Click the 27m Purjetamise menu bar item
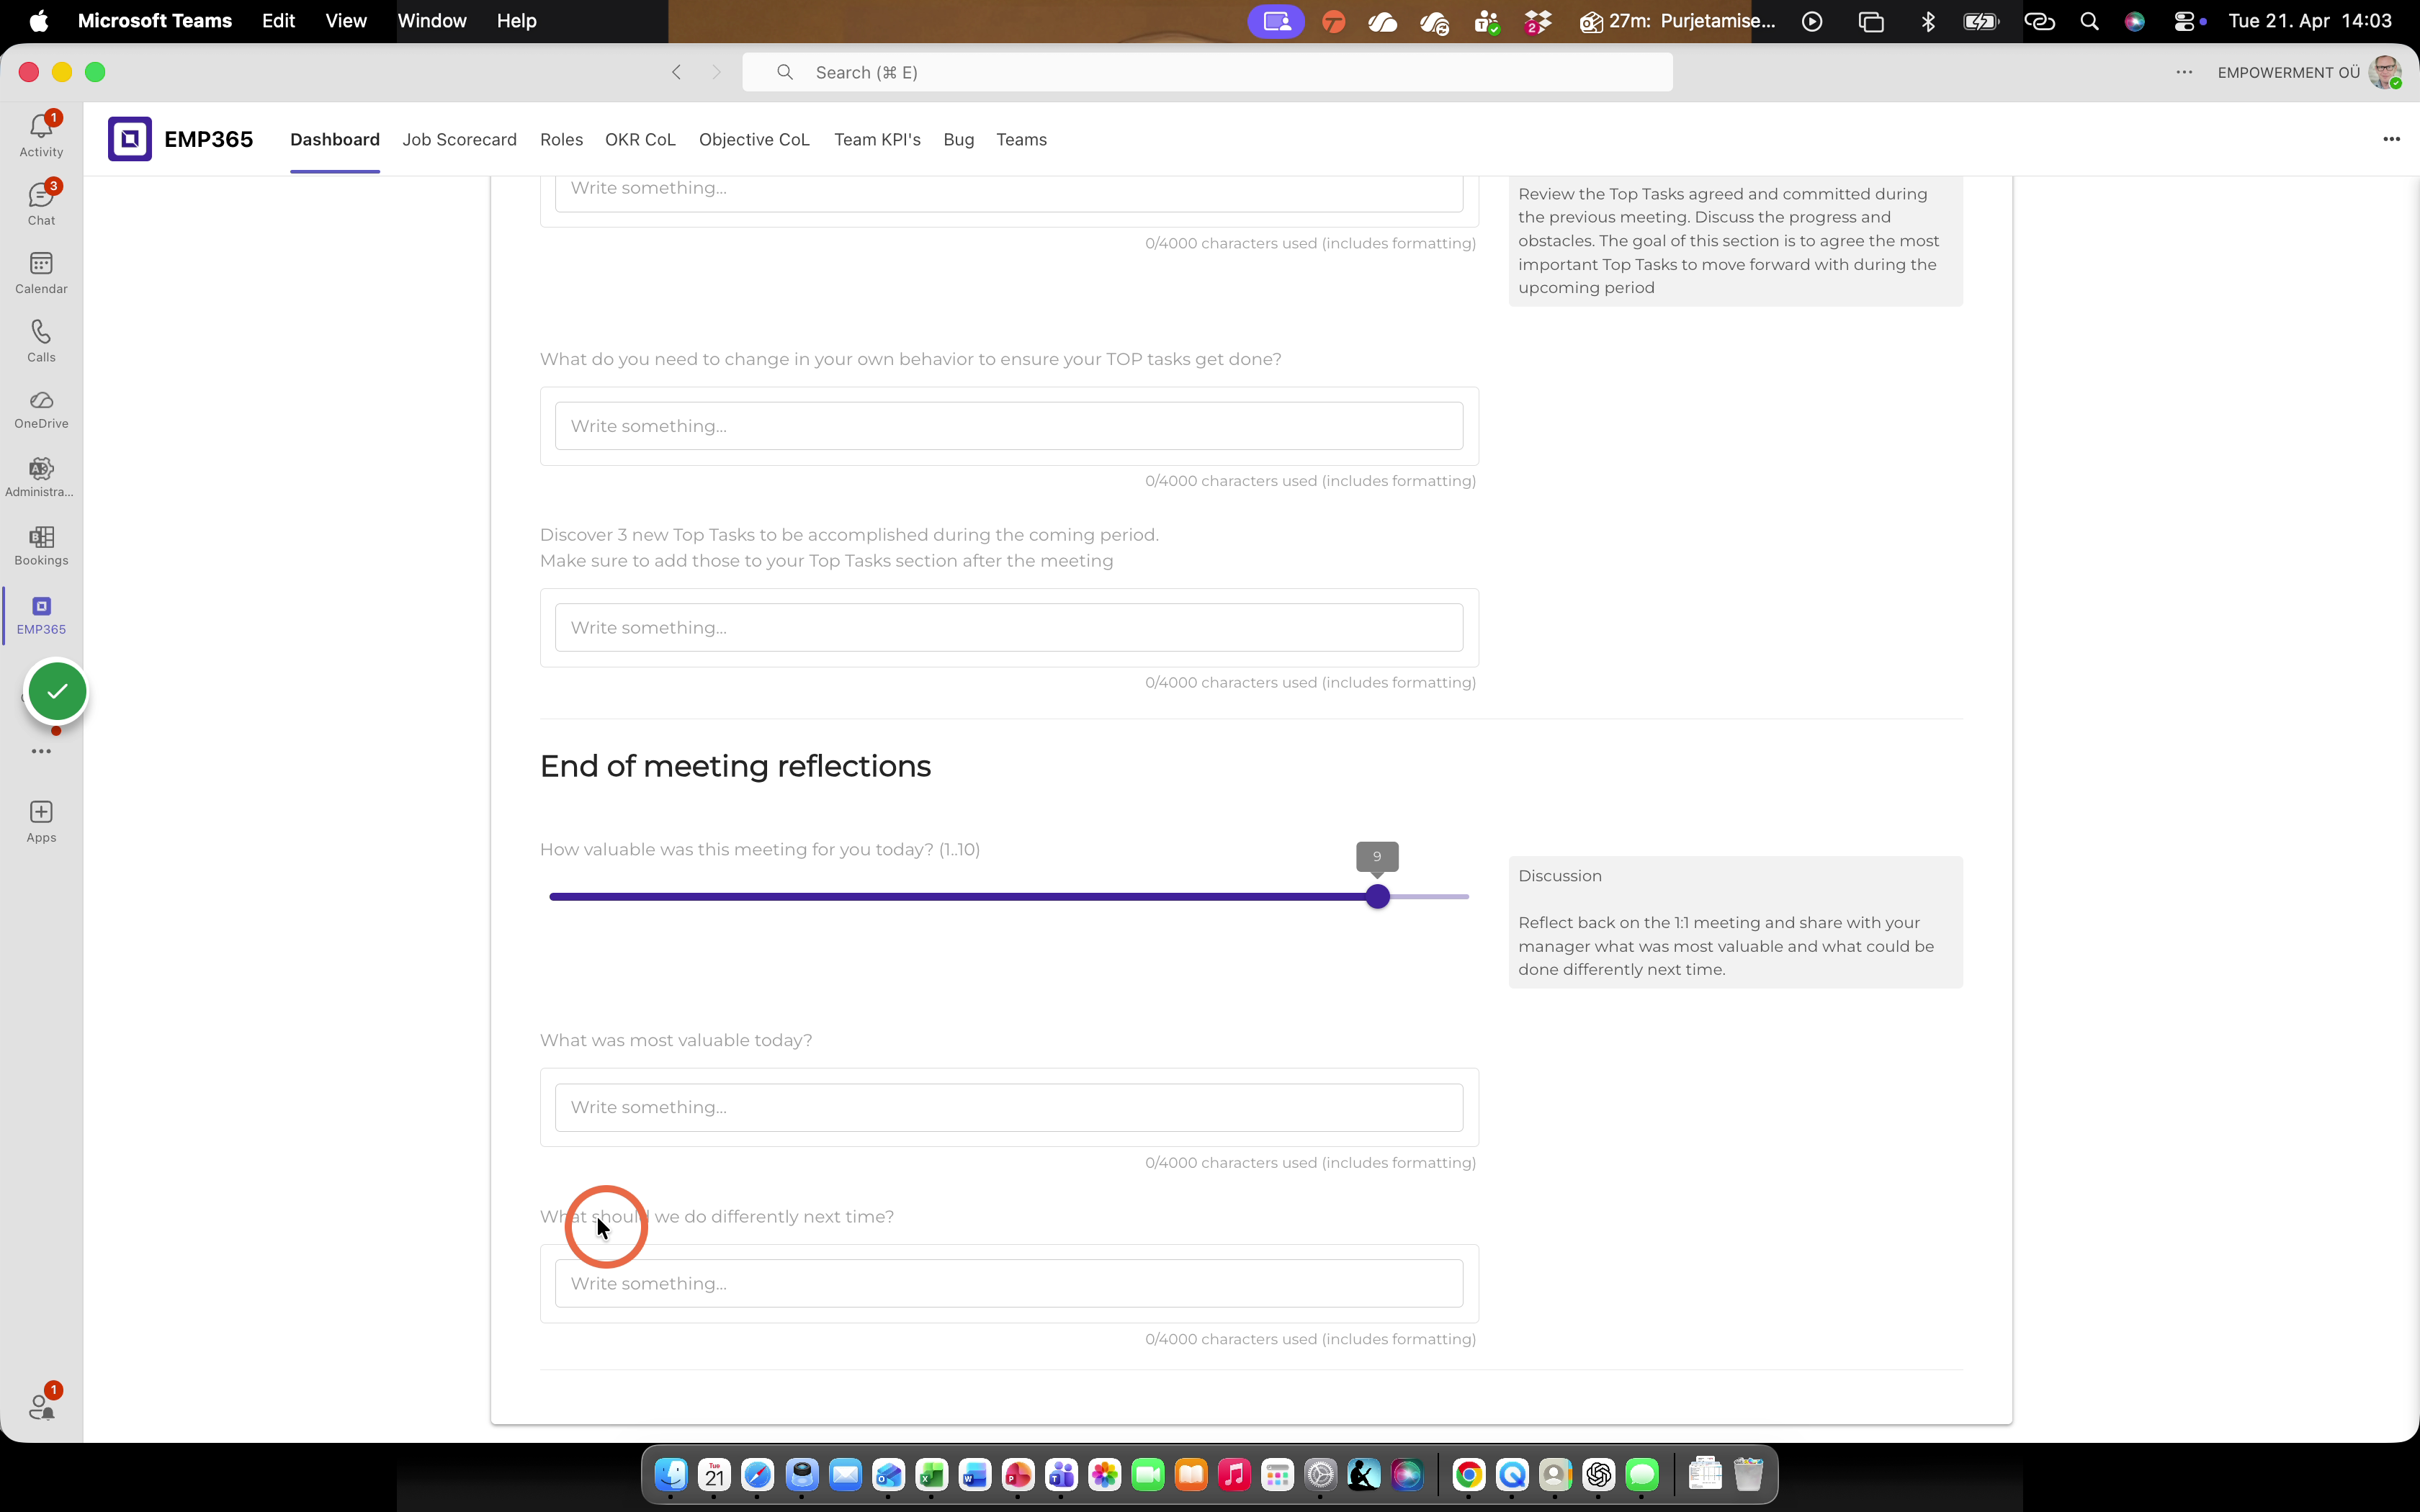The width and height of the screenshot is (2420, 1512). pos(1677,21)
